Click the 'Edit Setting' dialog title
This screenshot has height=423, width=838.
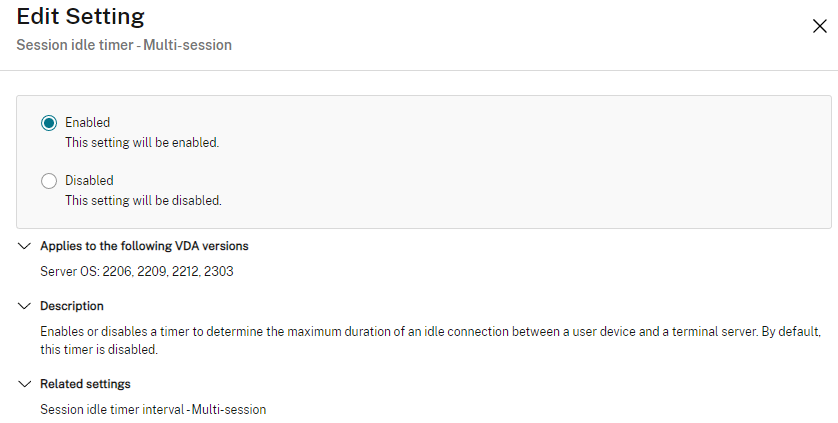(x=80, y=17)
